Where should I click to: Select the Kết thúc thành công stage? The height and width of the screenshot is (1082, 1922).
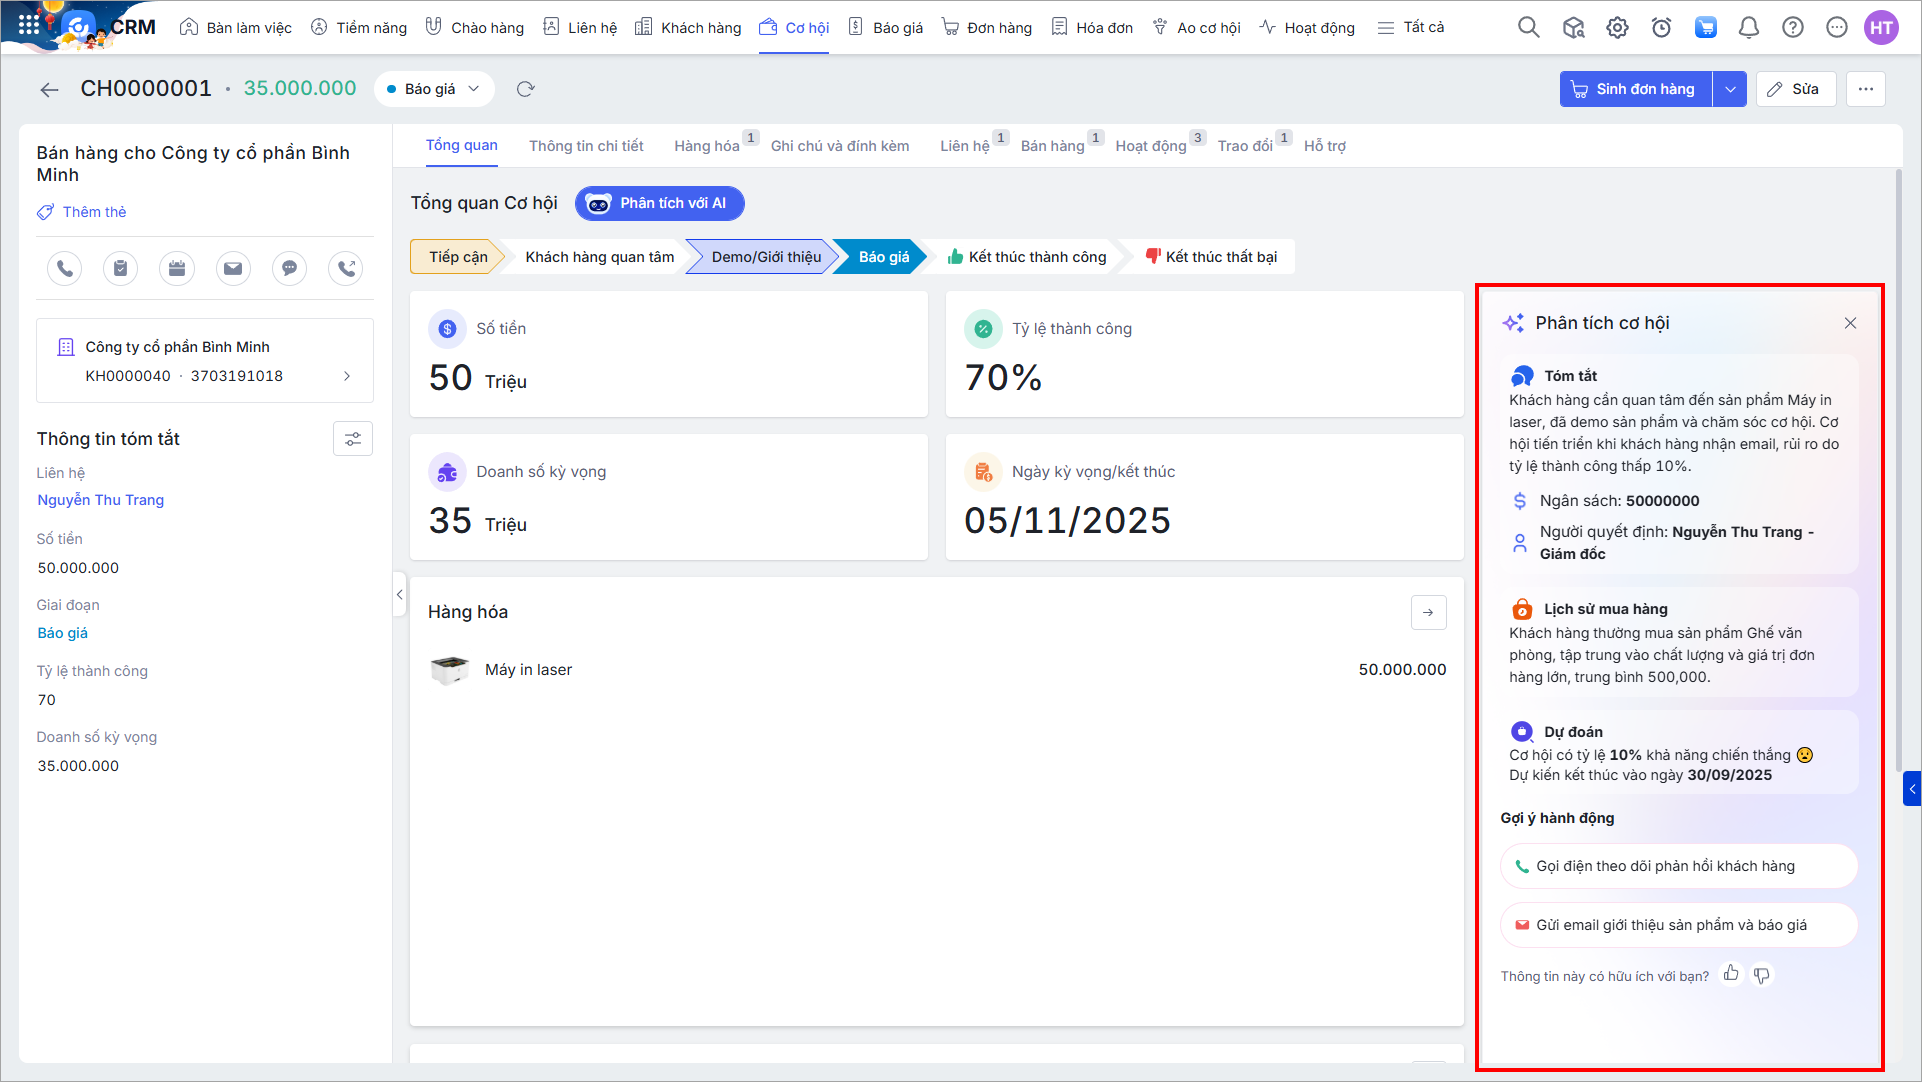pyautogui.click(x=1027, y=257)
